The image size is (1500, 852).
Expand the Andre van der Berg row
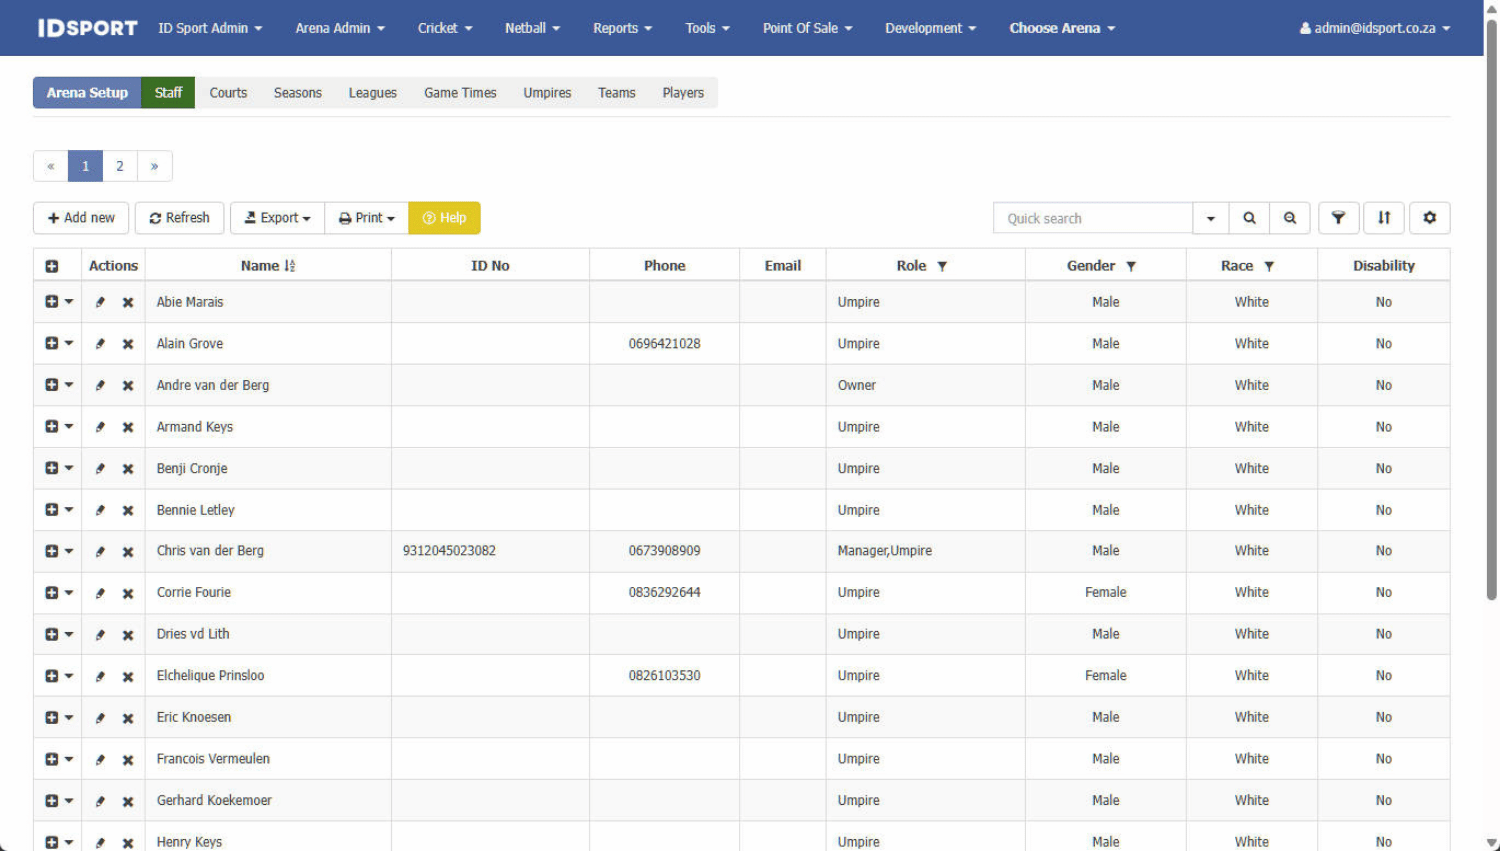[x=52, y=385]
